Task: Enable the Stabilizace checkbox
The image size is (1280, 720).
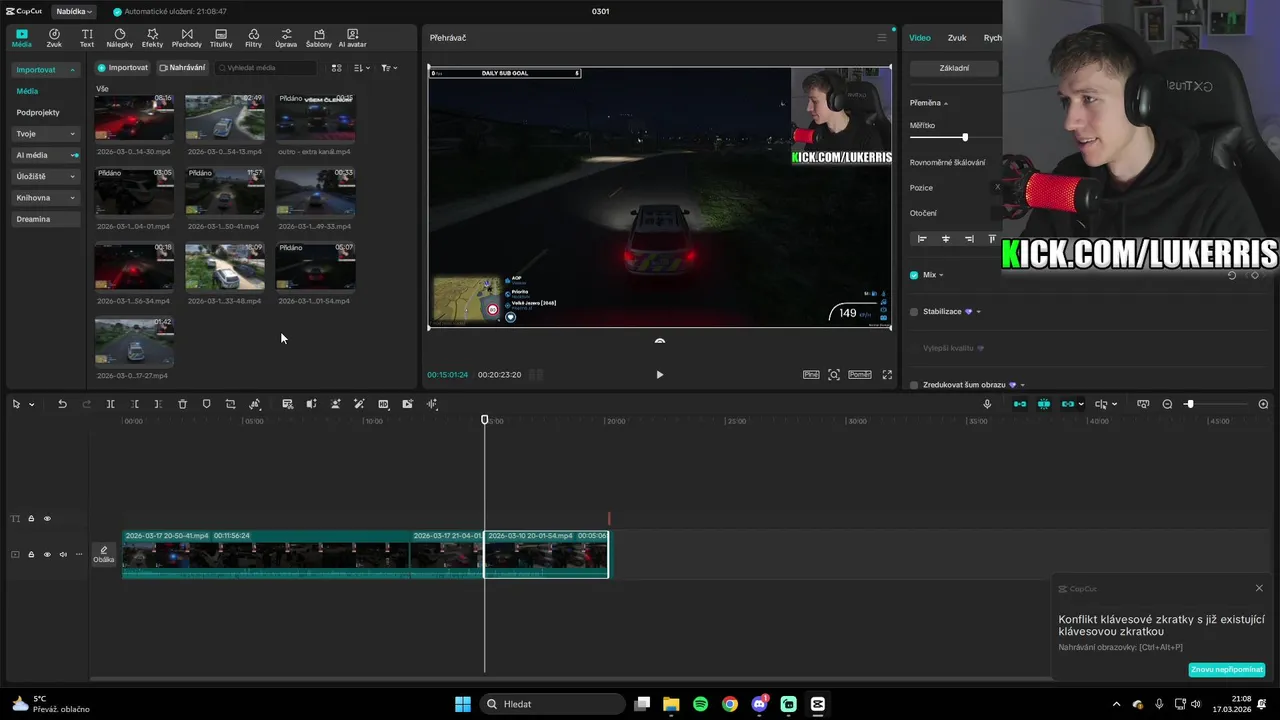Action: click(914, 312)
